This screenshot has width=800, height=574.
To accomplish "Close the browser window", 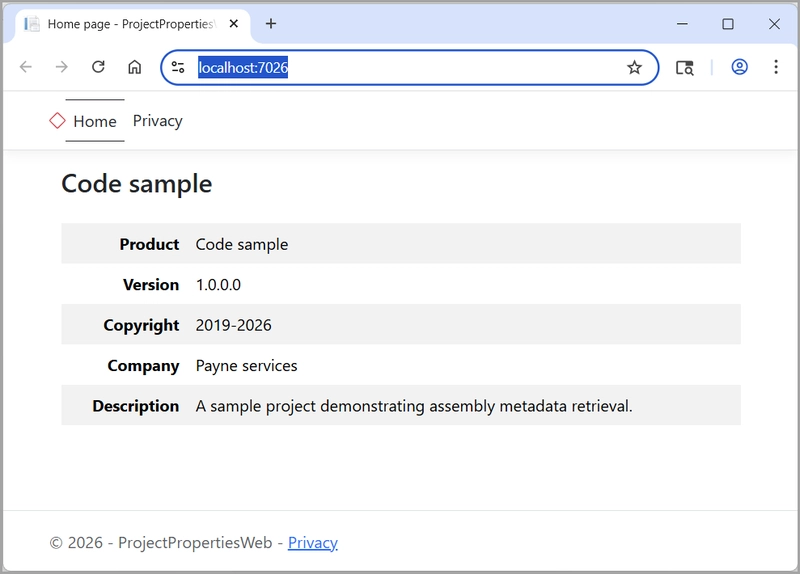I will pos(774,24).
